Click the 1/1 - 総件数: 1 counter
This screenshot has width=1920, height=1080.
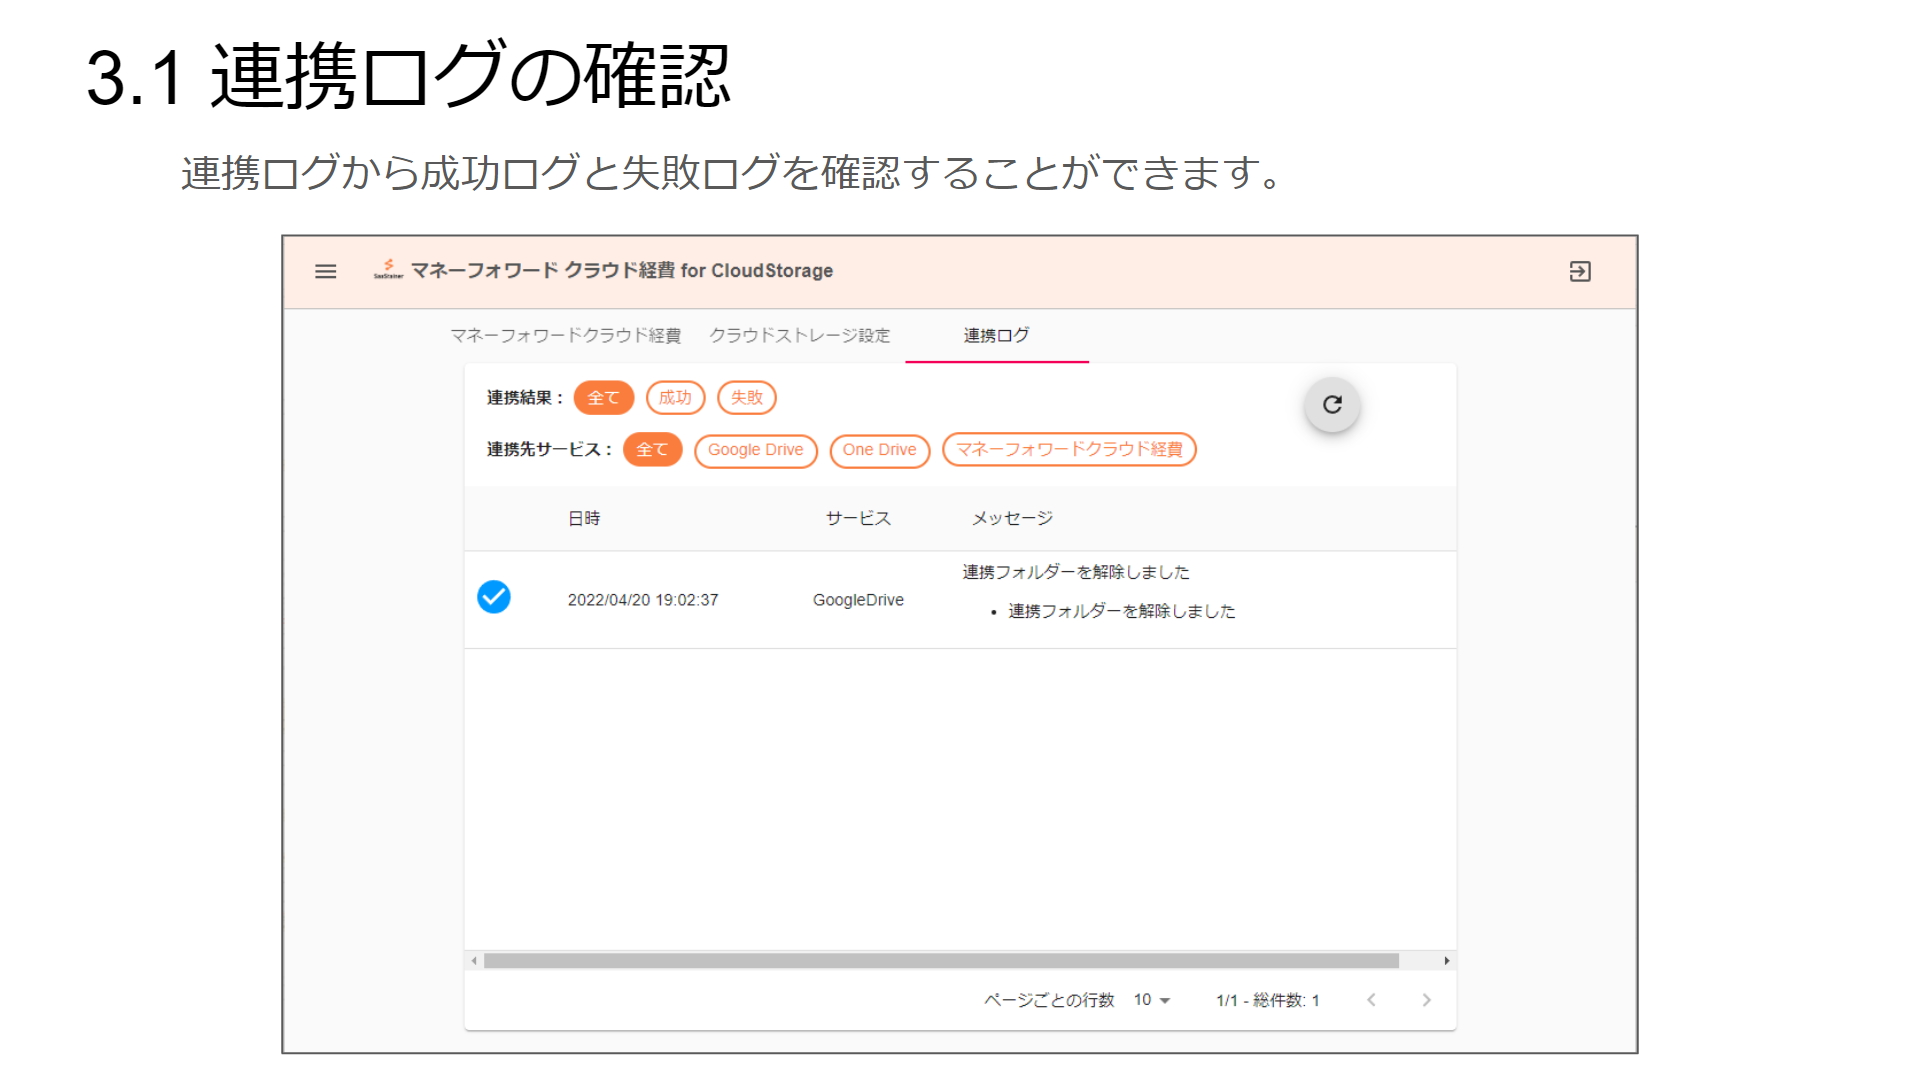coord(1268,1000)
